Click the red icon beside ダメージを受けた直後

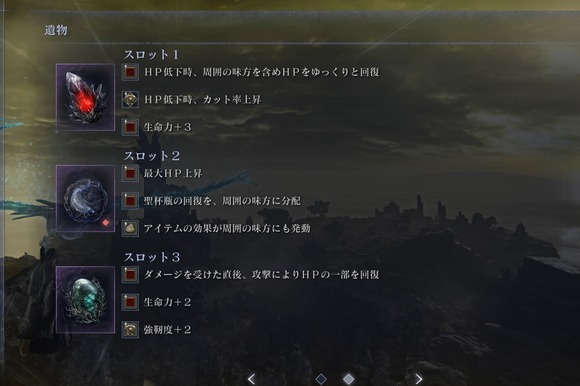coord(130,275)
